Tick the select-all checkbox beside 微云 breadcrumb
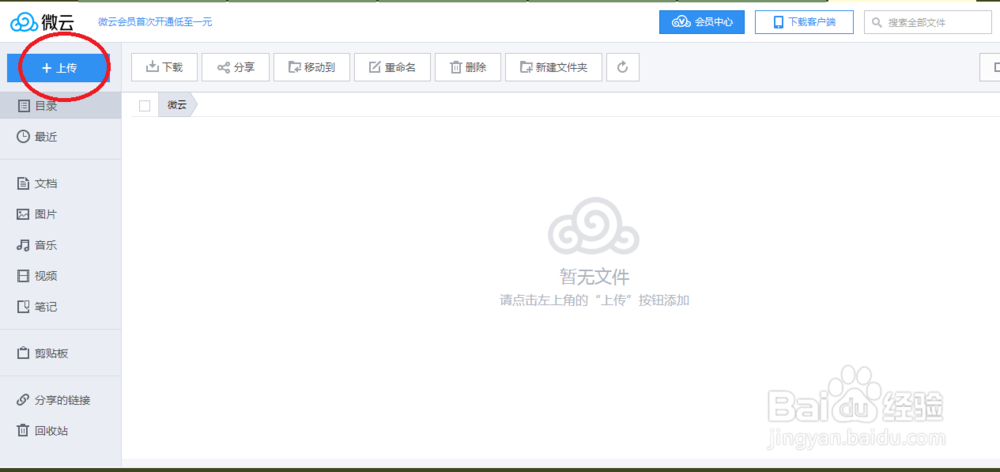This screenshot has width=1000, height=472. [145, 106]
